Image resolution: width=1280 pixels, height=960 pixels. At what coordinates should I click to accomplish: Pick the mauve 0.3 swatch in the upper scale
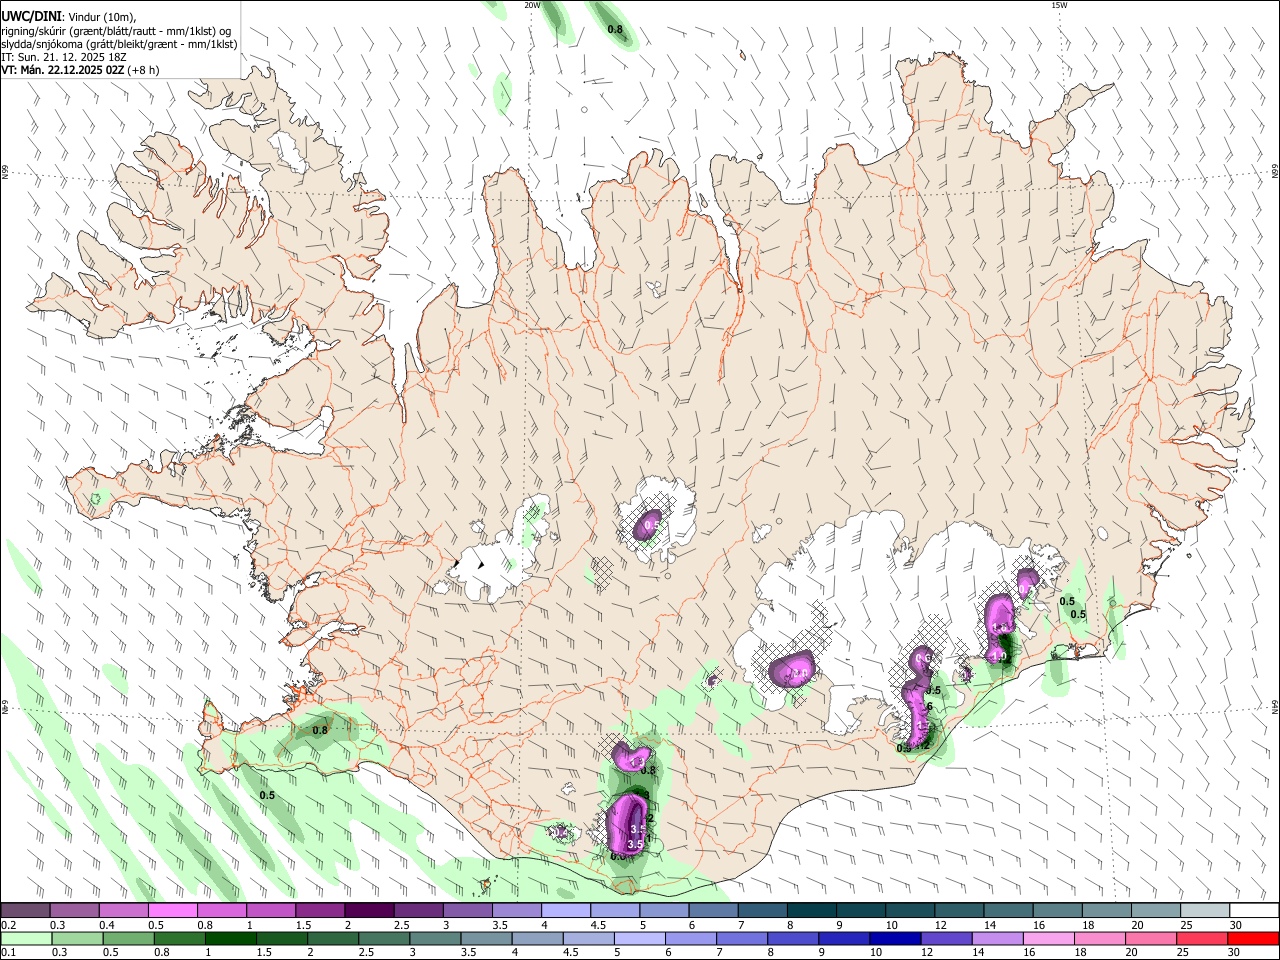pos(75,911)
